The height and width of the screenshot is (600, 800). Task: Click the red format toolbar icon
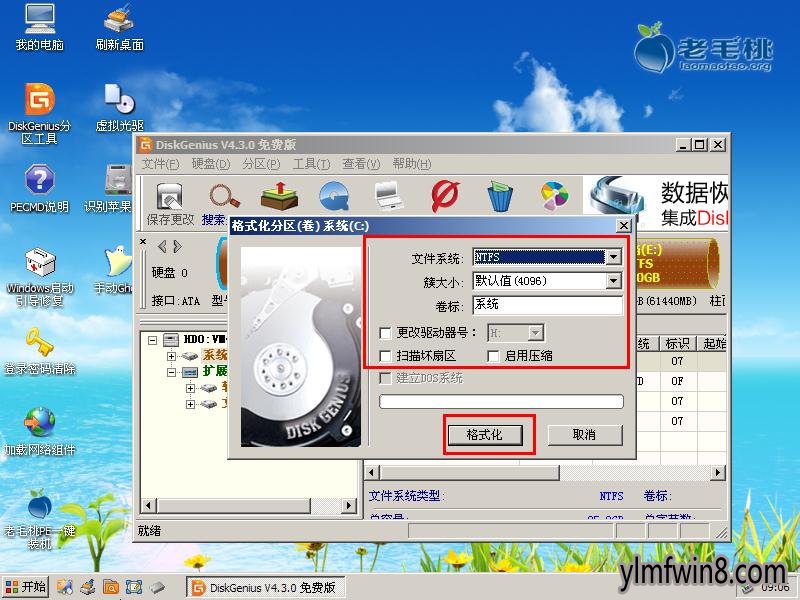[445, 196]
